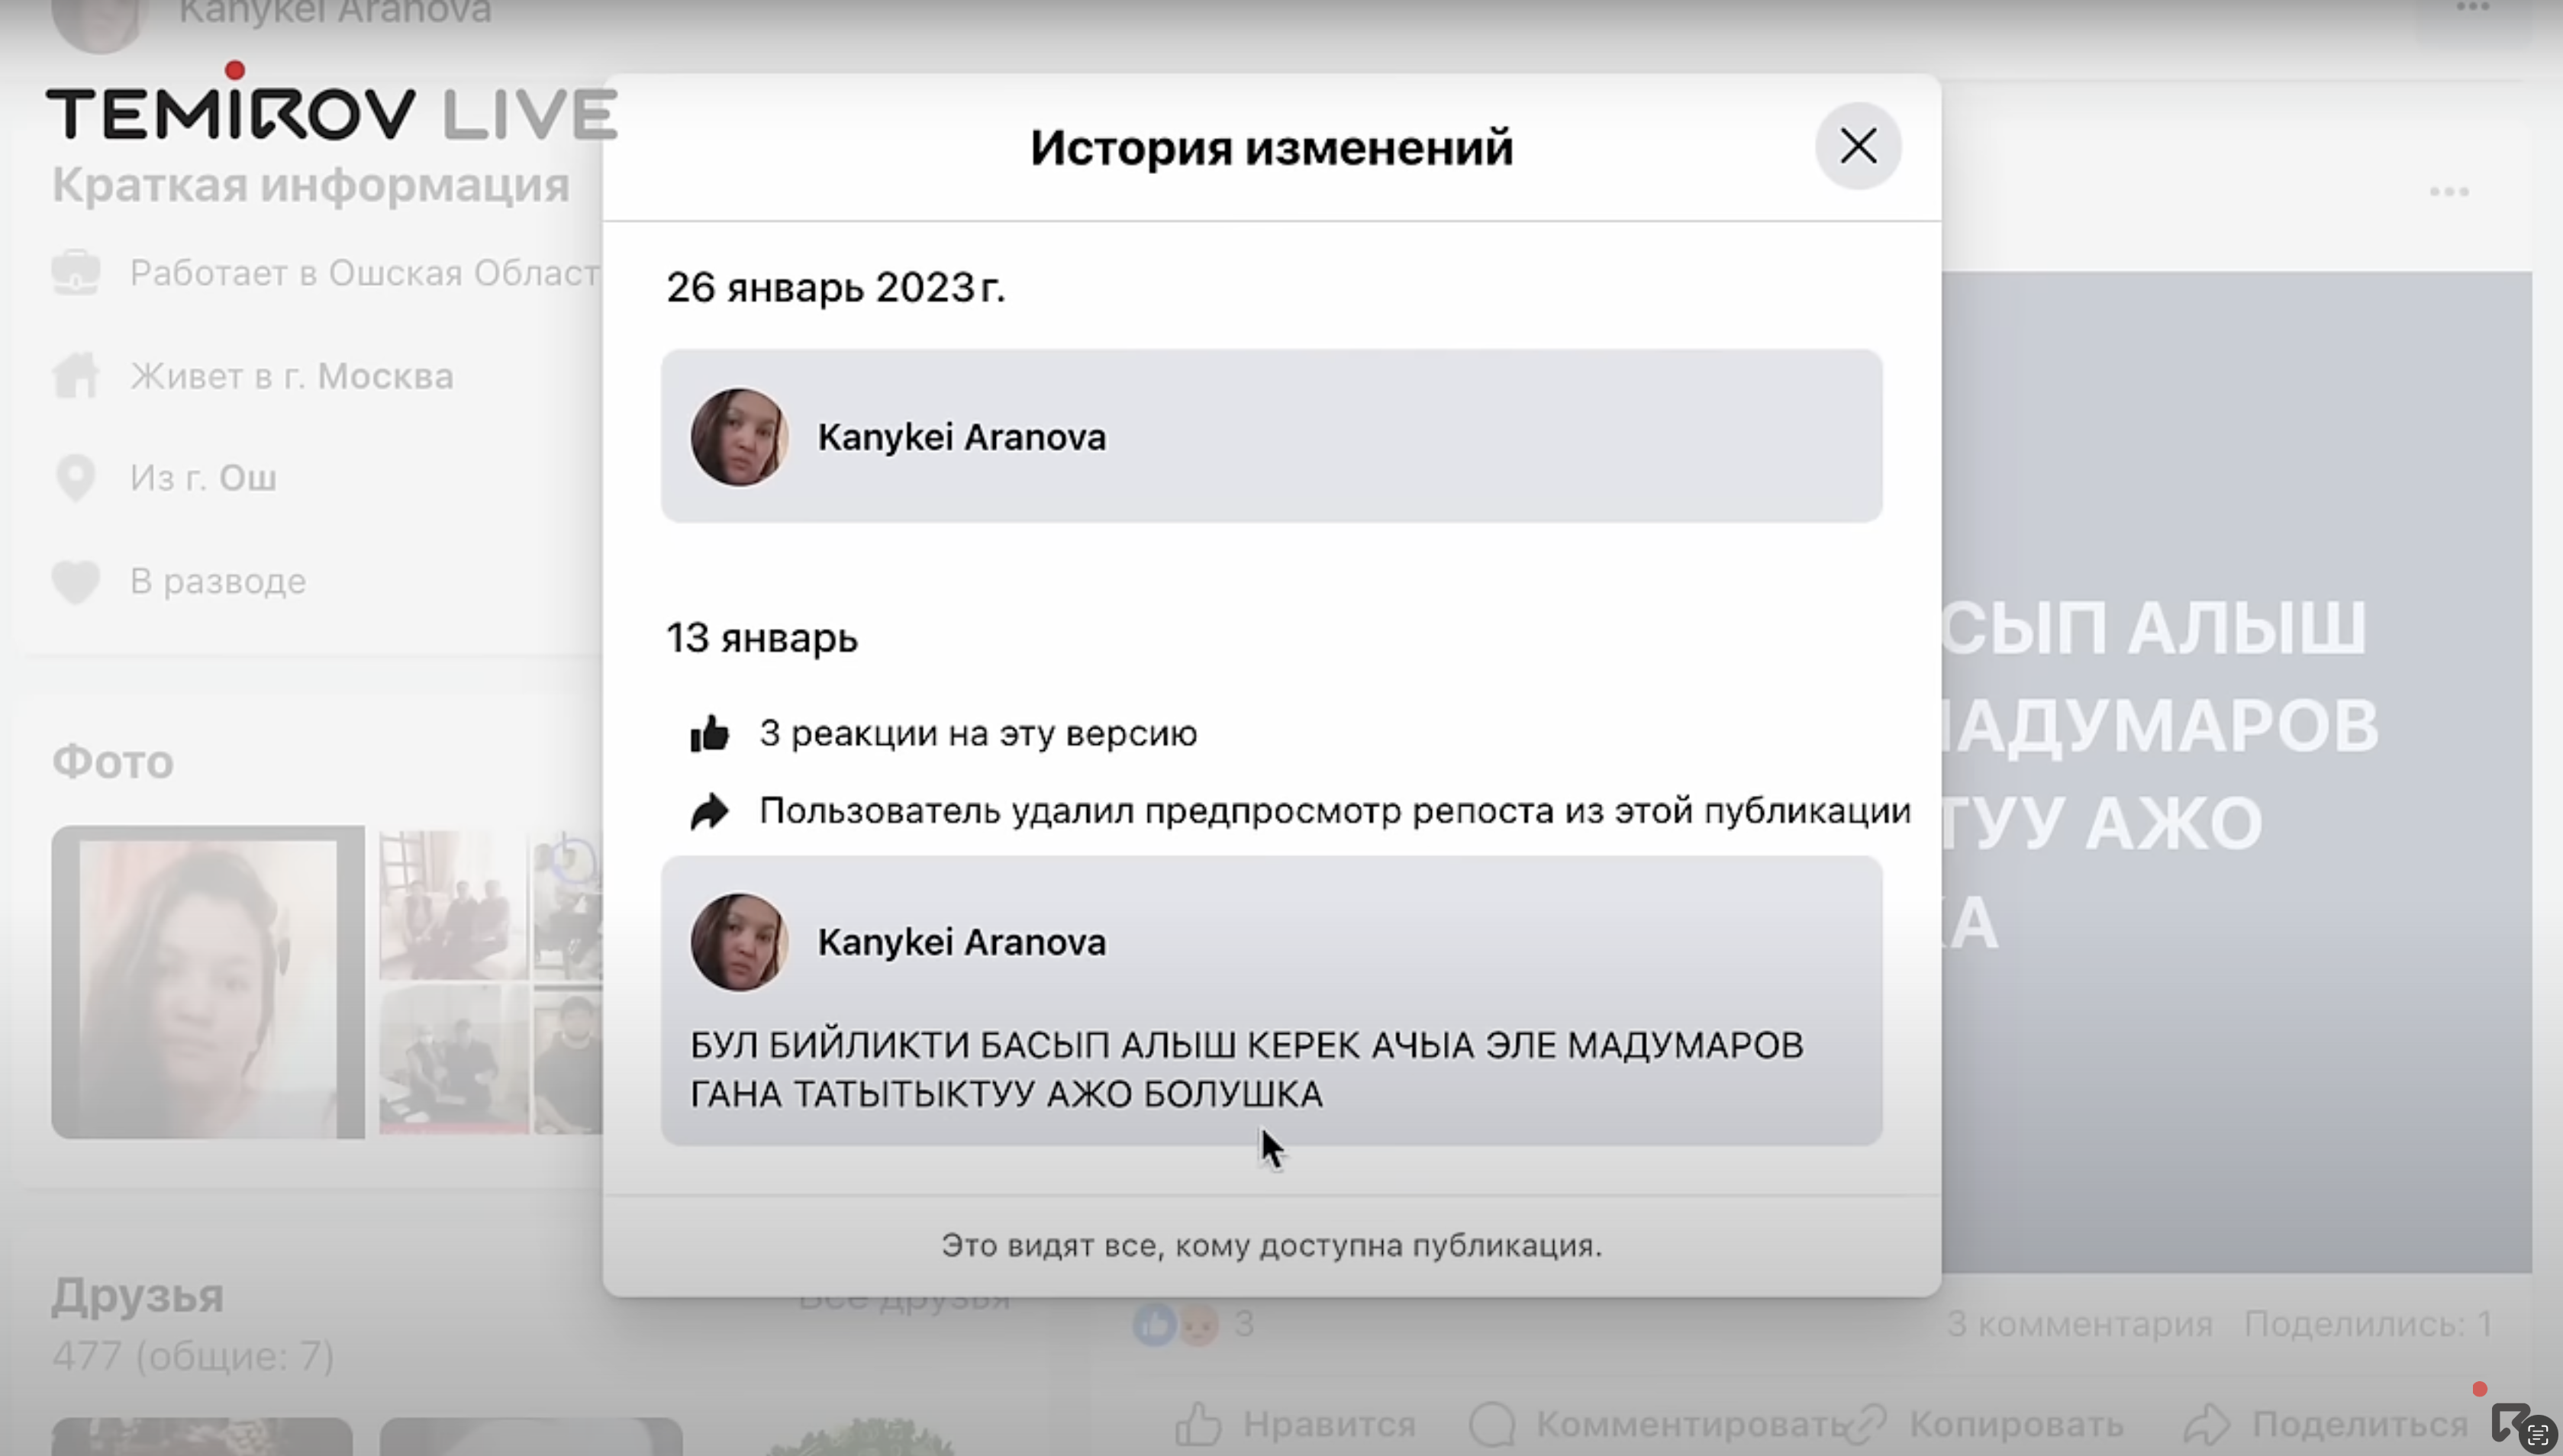
Task: Click the Копировать link button
Action: 1984,1423
